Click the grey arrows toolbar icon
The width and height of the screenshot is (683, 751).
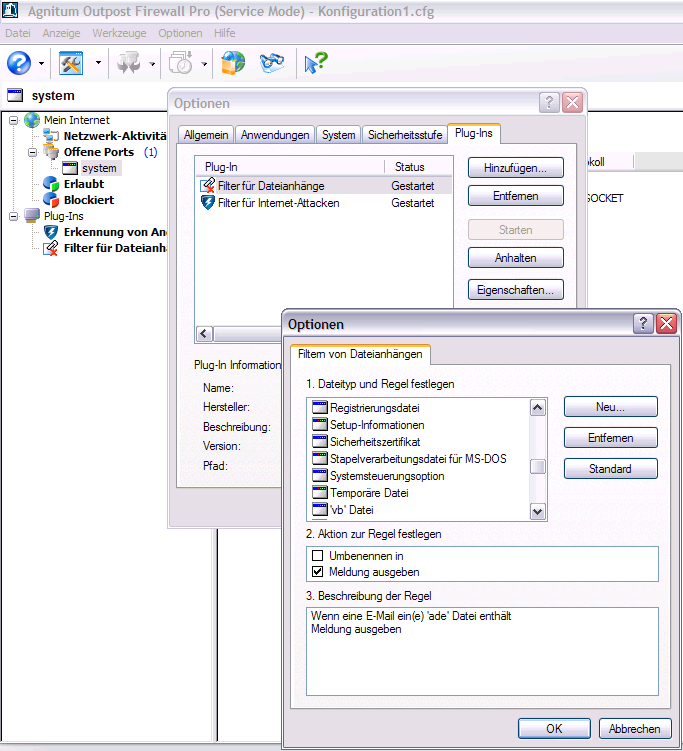click(x=128, y=63)
